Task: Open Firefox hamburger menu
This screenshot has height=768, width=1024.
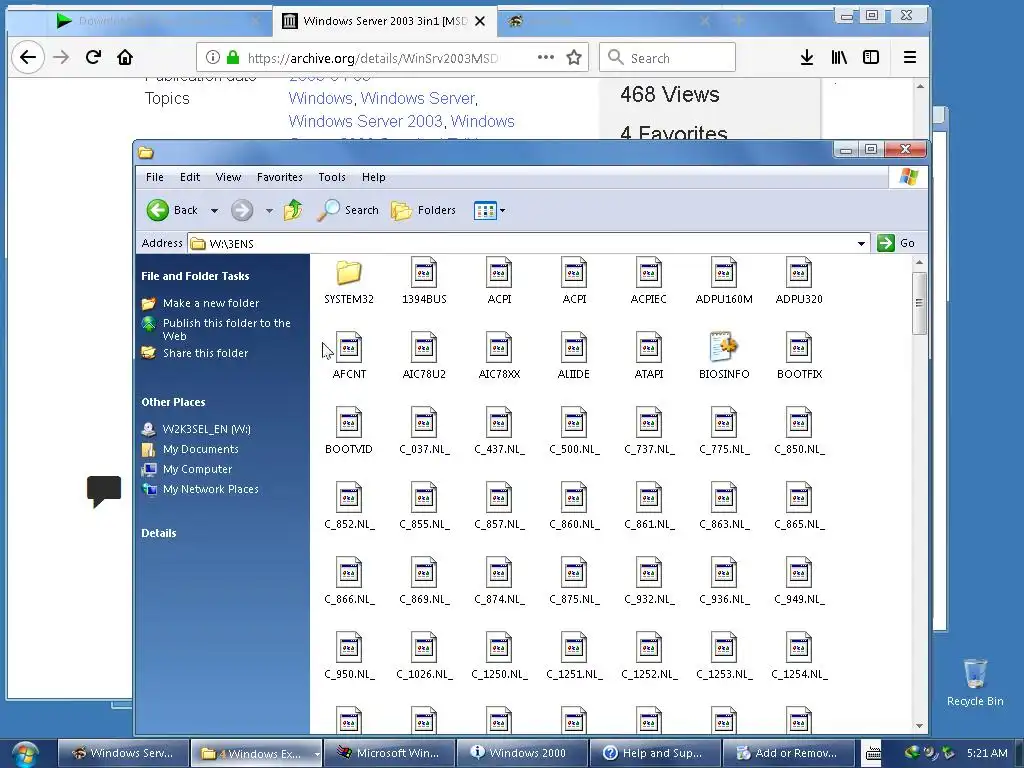Action: point(910,57)
